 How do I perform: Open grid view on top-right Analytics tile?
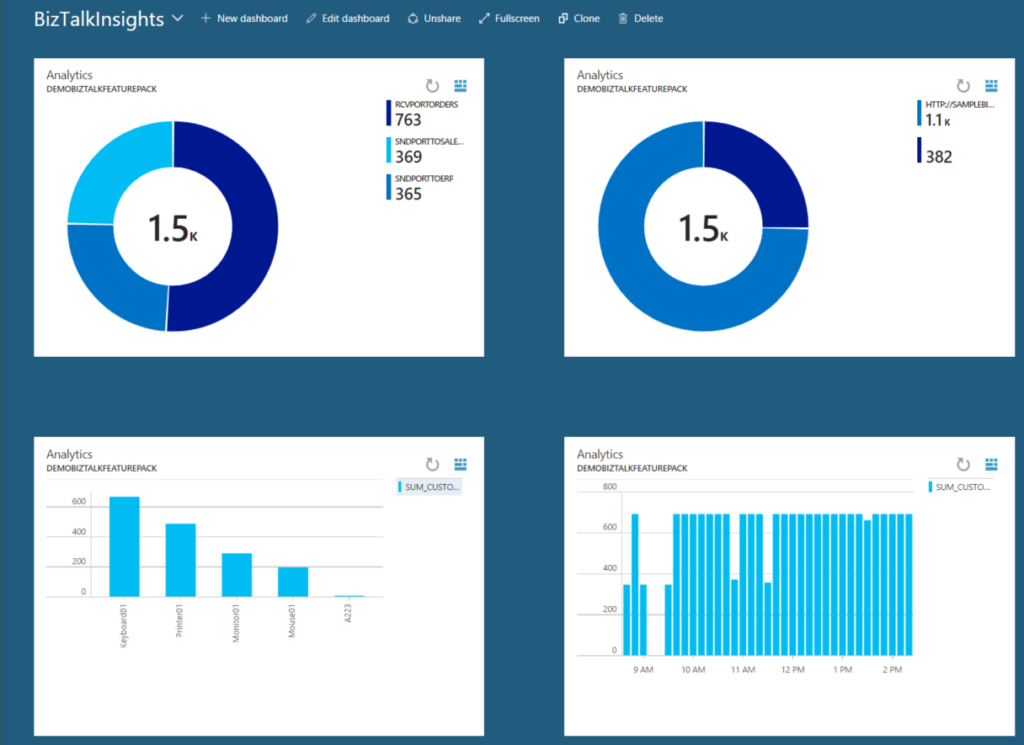[991, 87]
